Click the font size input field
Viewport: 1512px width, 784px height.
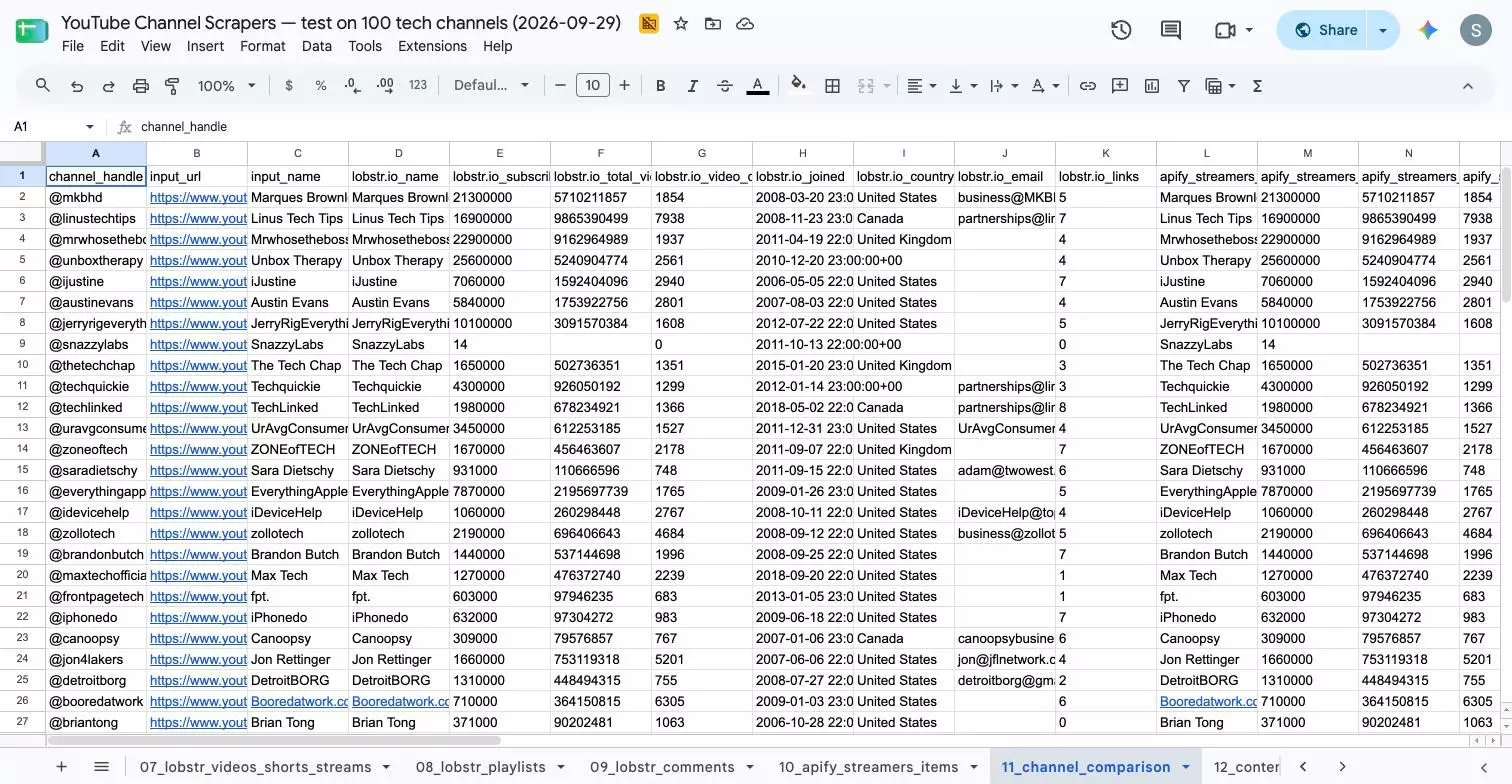593,86
